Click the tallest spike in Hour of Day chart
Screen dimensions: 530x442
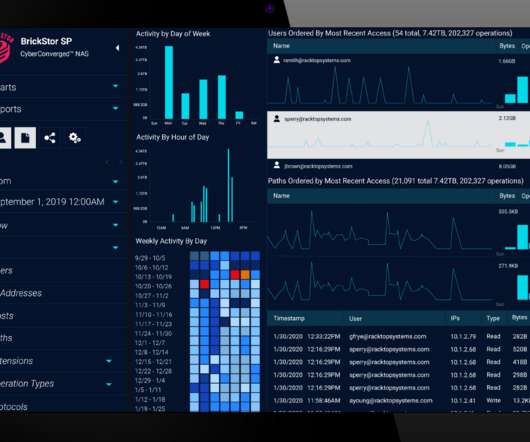tap(228, 185)
